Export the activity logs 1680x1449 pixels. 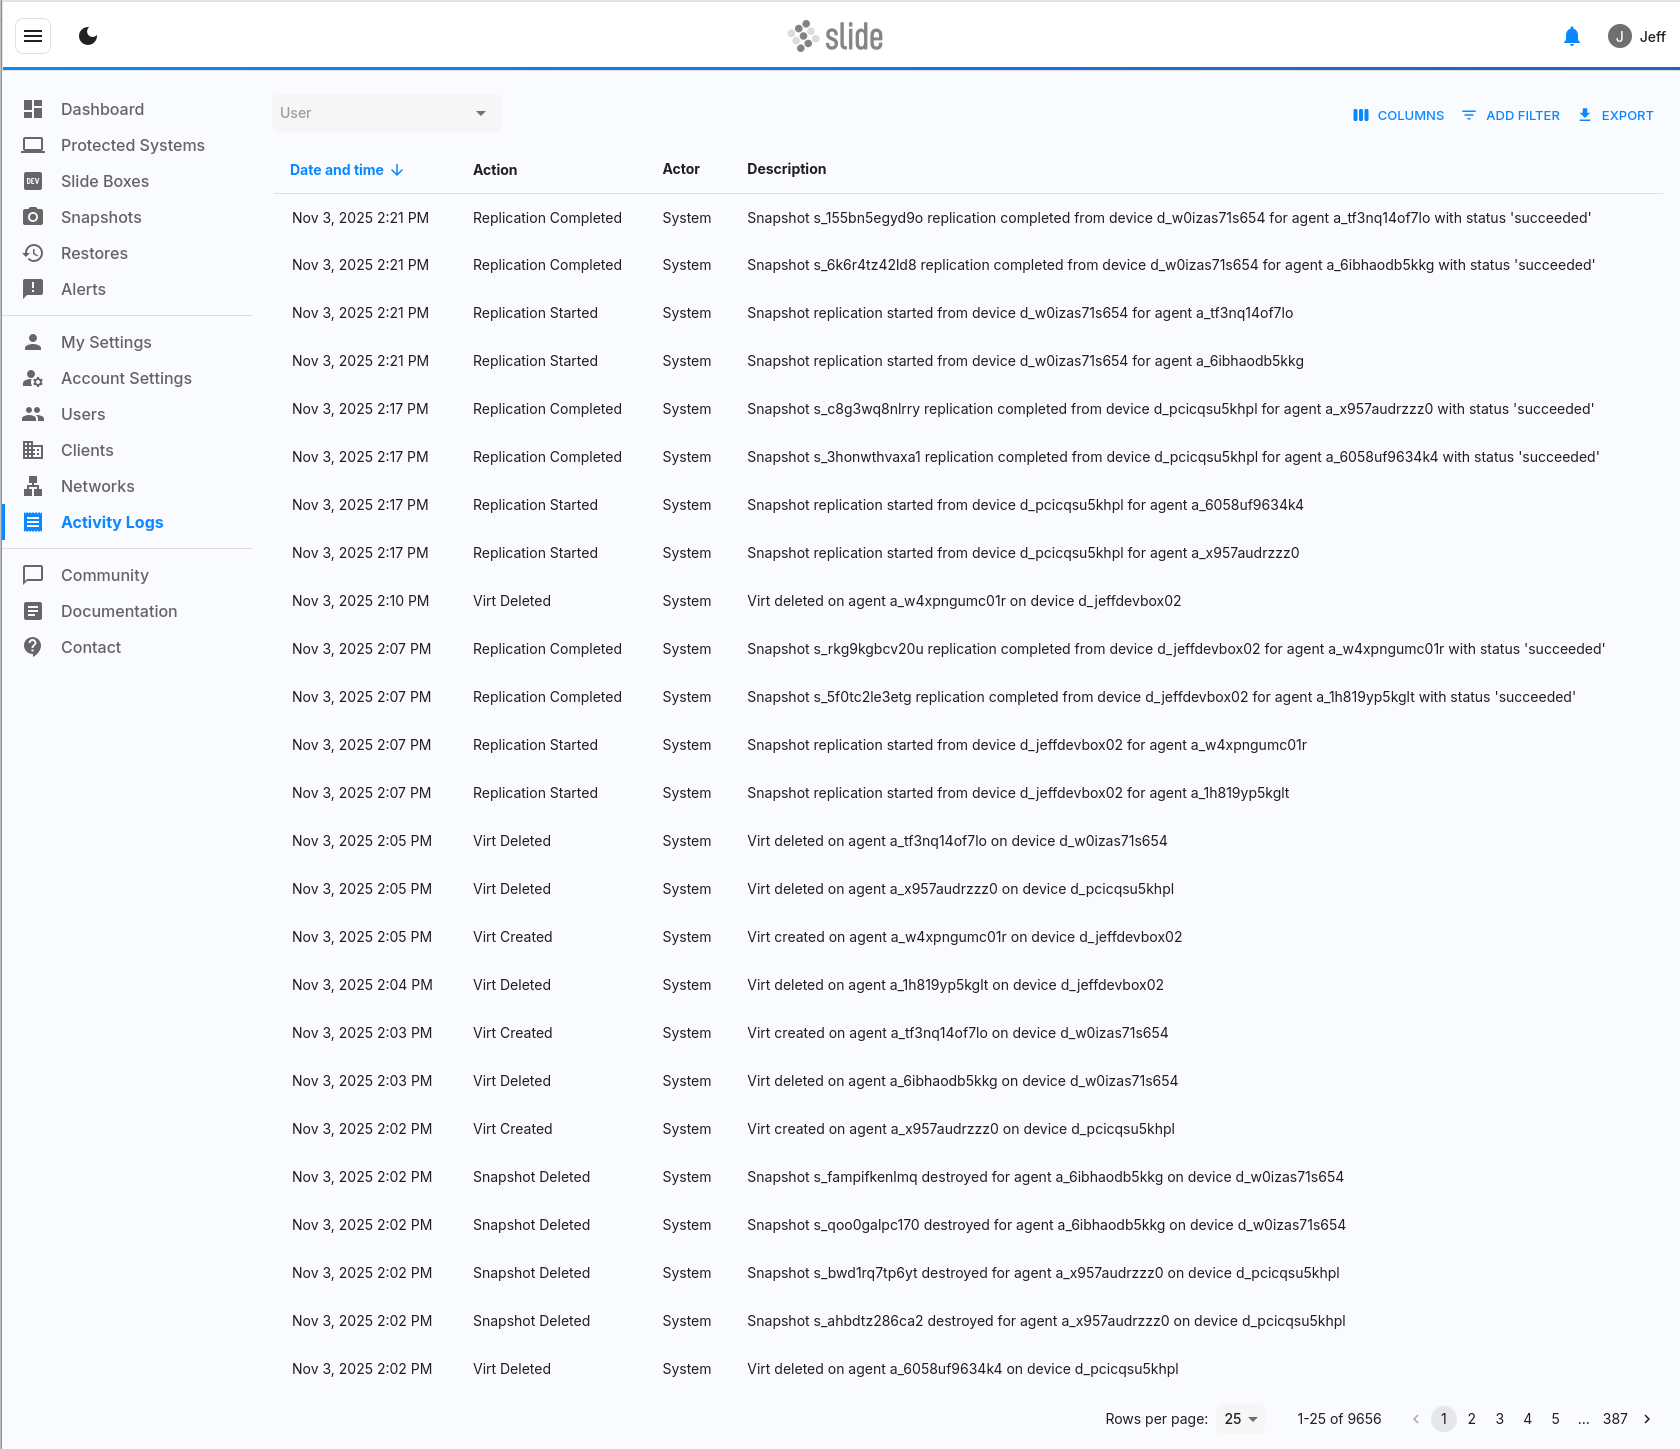pos(1615,116)
